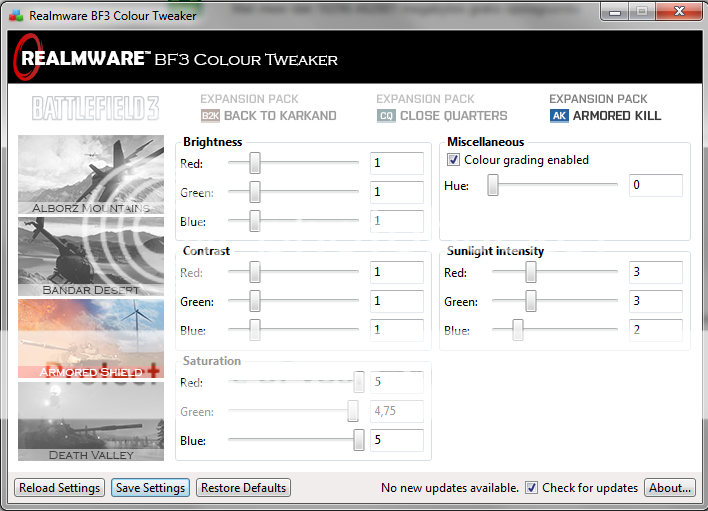Click the Brightness Green slider thumb

(x=255, y=192)
